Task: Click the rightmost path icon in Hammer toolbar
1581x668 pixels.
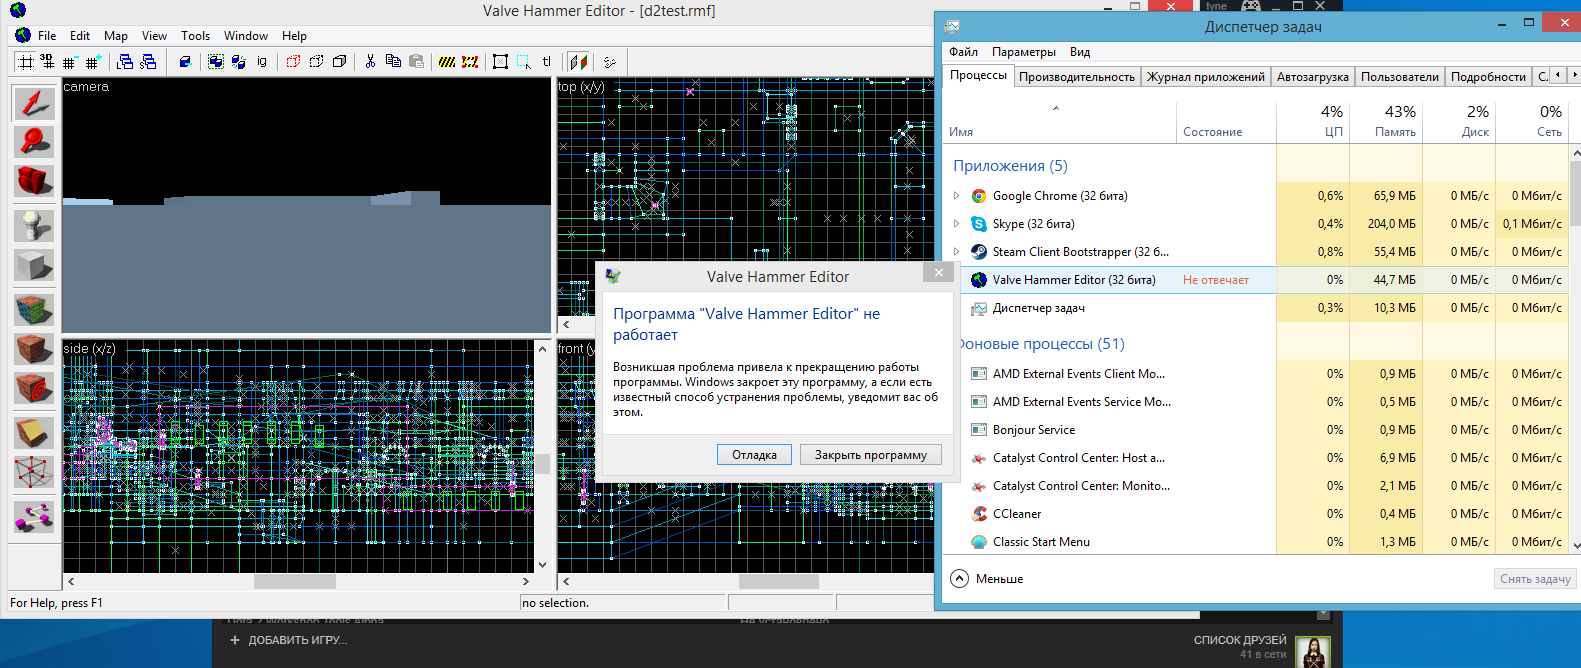Action: coord(609,62)
